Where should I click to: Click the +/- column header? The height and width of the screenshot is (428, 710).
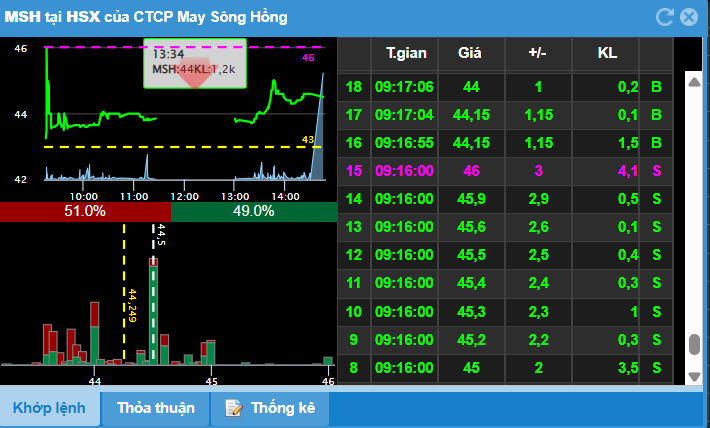(x=538, y=53)
